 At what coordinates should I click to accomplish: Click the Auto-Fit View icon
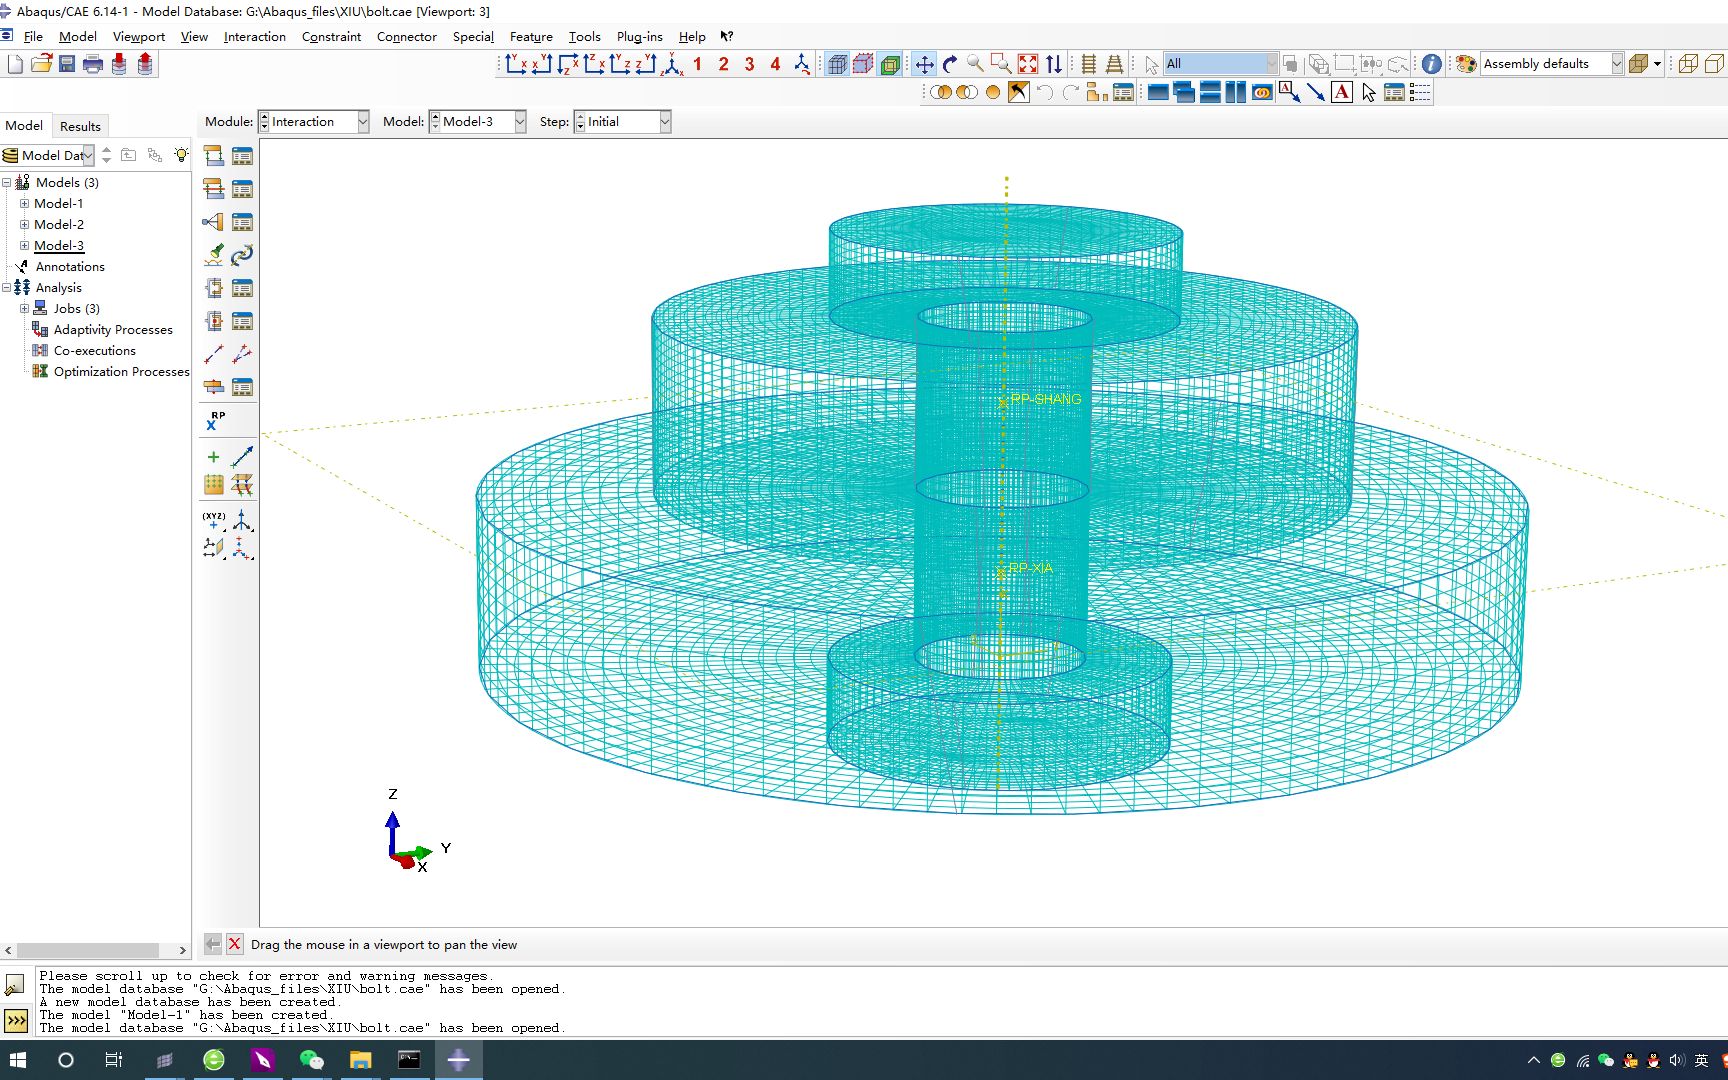[1027, 64]
